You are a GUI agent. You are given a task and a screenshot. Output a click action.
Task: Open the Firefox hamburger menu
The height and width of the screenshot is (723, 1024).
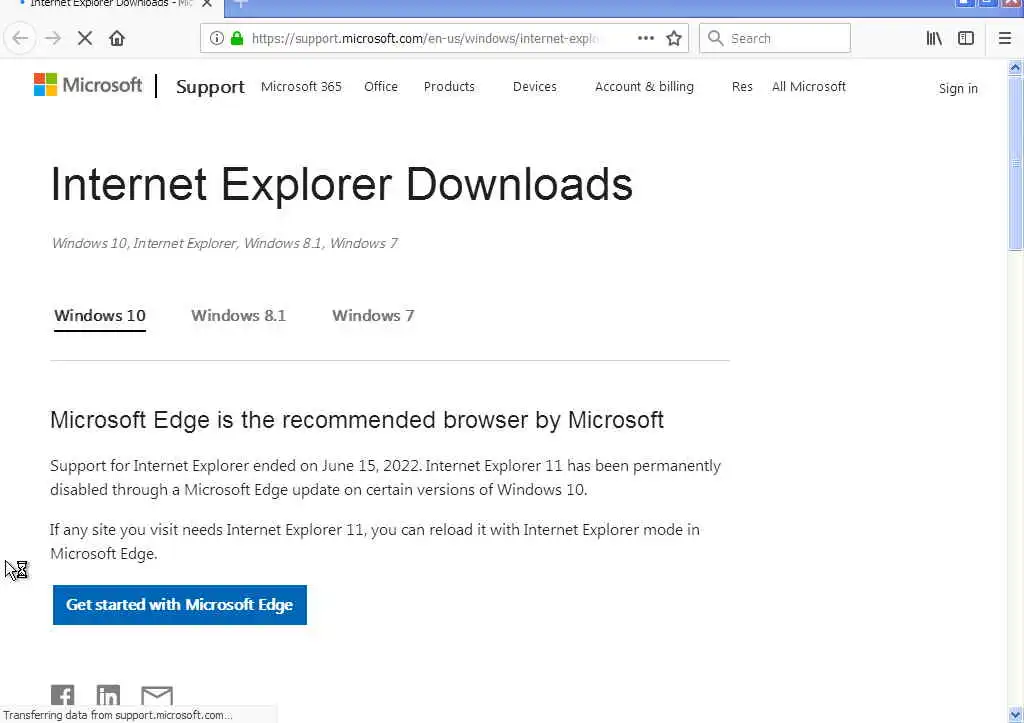click(x=1005, y=39)
